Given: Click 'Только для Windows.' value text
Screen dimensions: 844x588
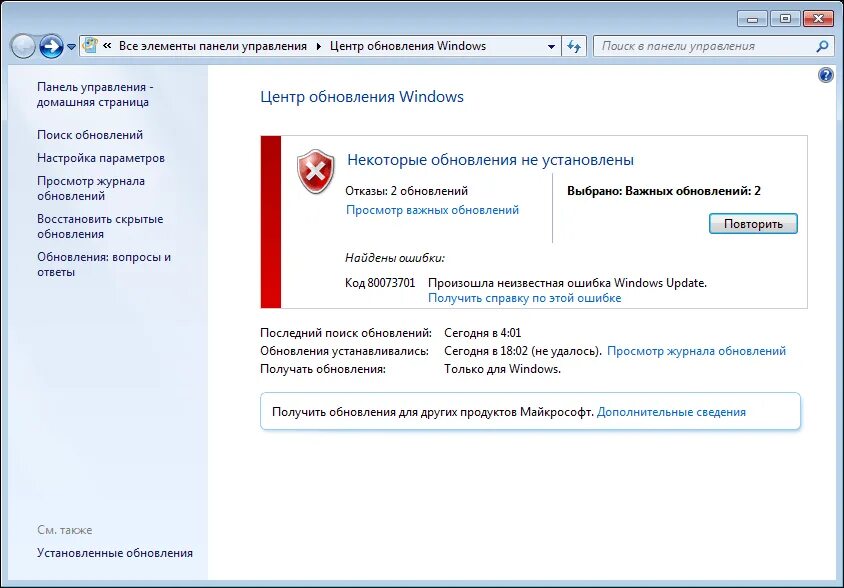Looking at the screenshot, I should click(x=502, y=369).
